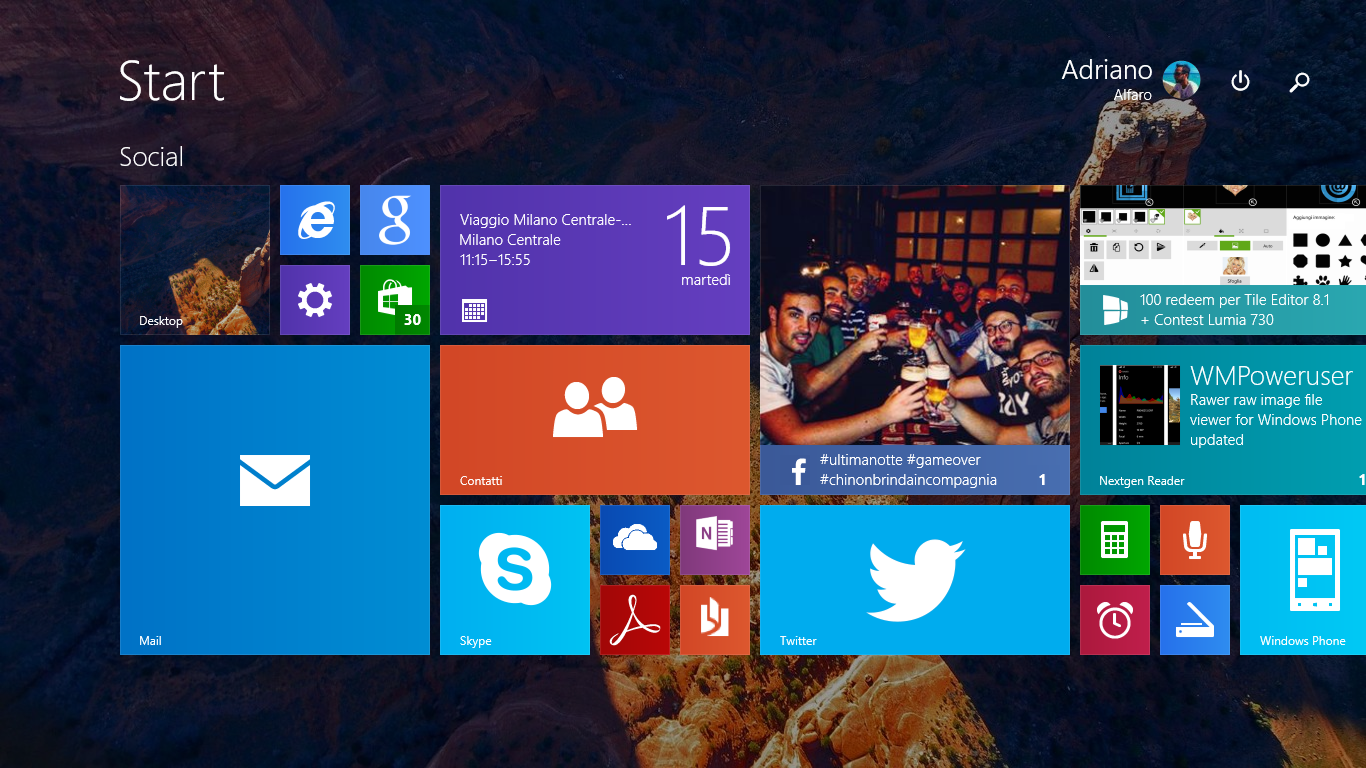
Task: Open the orange Reading List tile
Action: 715,620
